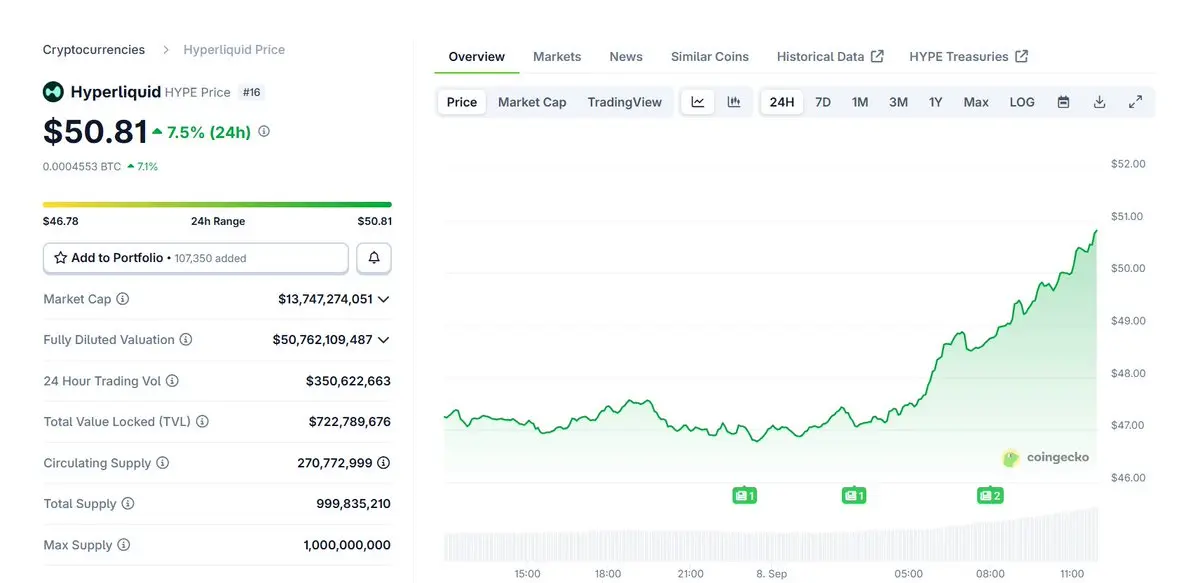Click the star Add to Portfolio button
This screenshot has width=1200, height=583.
pyautogui.click(x=196, y=258)
